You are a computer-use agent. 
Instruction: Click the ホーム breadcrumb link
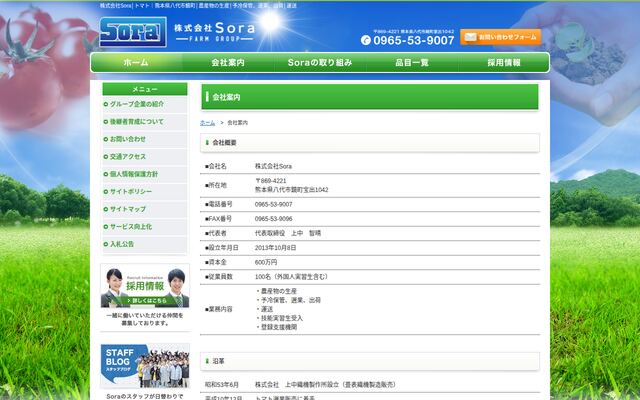(207, 122)
